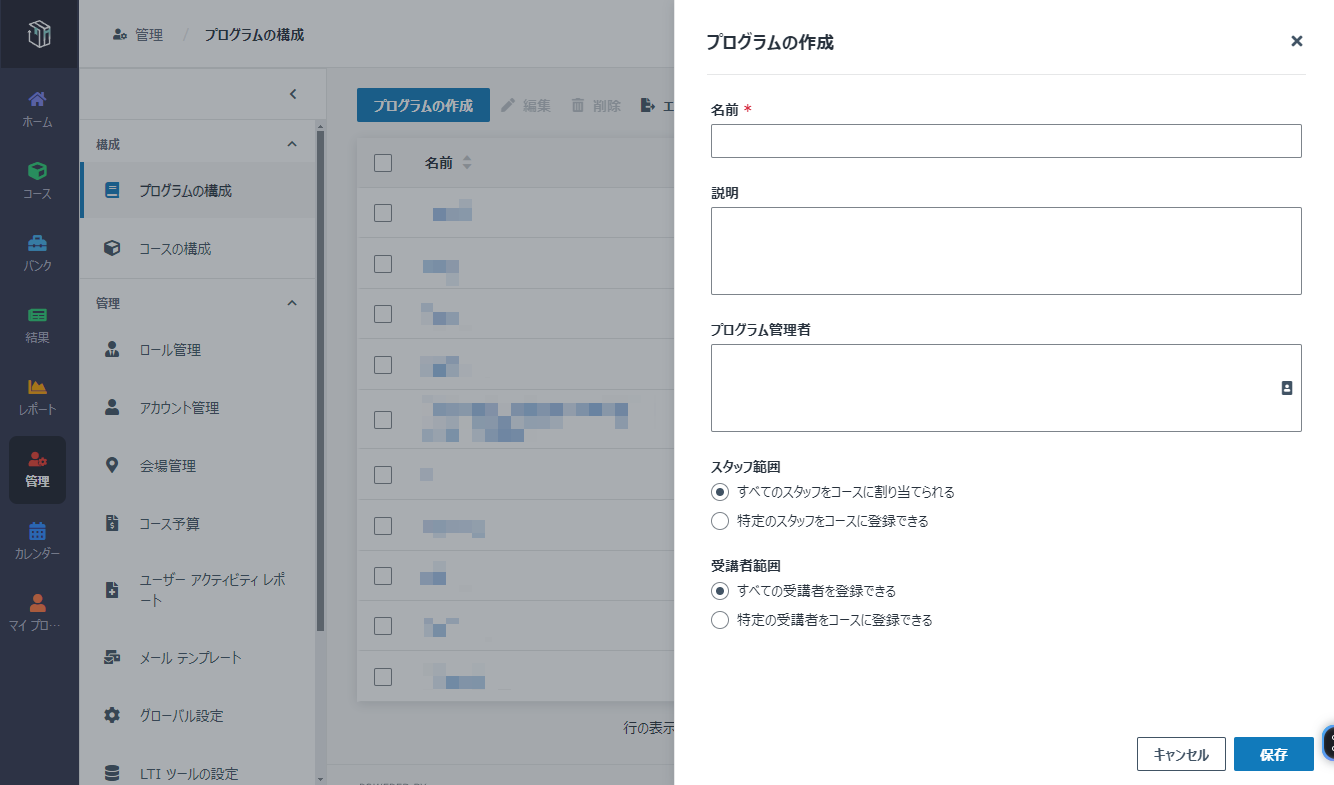Click the プログラムの作成 button
Viewport: 1334px width, 785px height.
423,105
